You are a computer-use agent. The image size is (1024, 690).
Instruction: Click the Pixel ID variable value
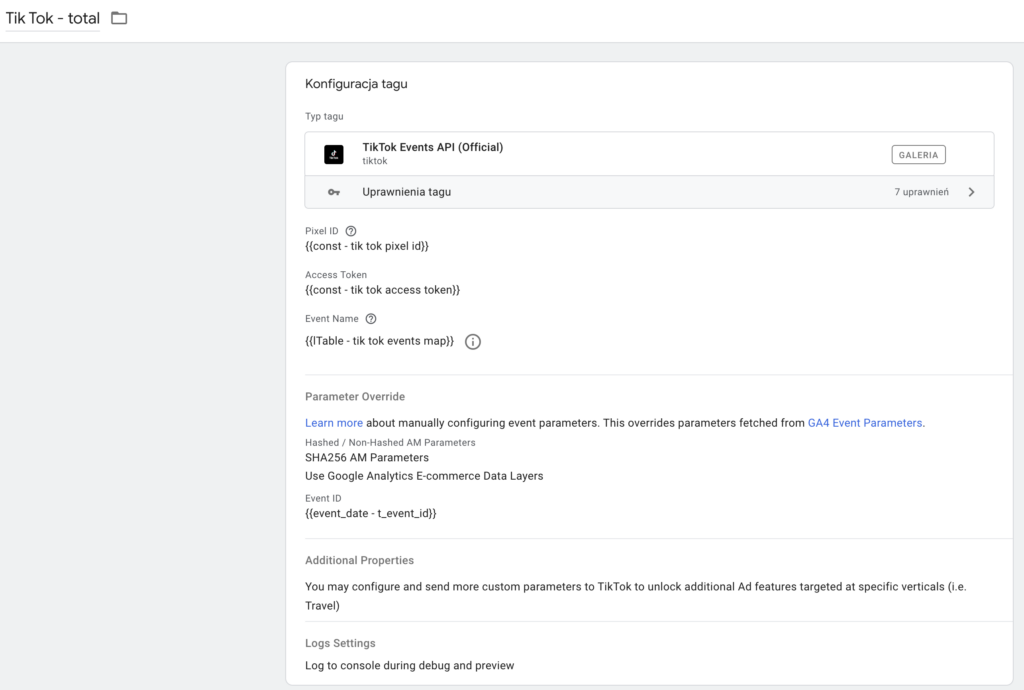coord(366,246)
